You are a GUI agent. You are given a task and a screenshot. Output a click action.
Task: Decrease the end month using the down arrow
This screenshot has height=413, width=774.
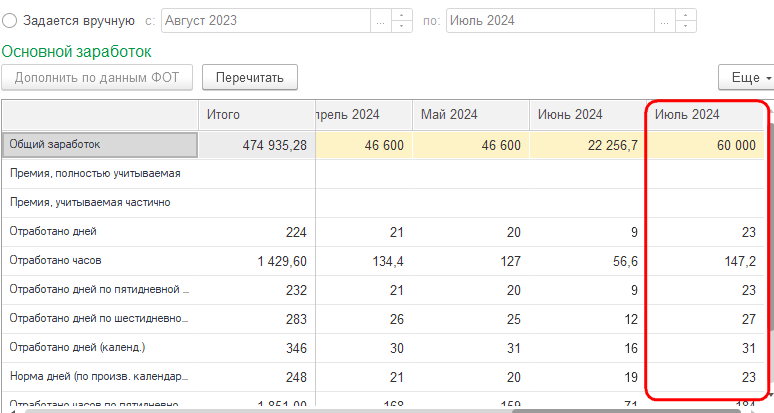coord(686,27)
